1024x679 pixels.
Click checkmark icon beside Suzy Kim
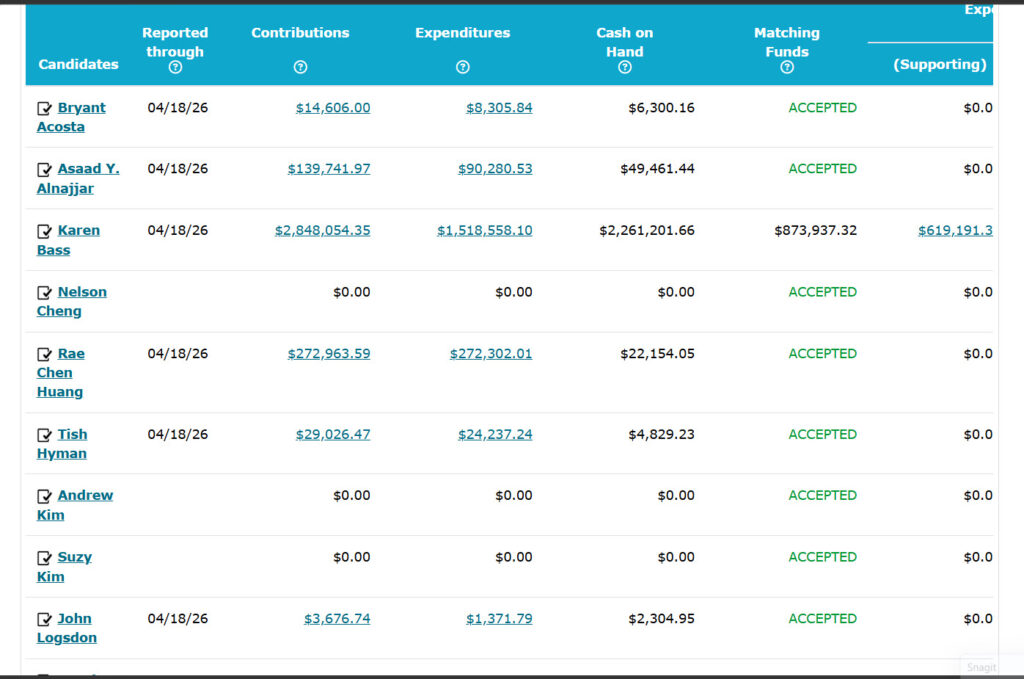point(44,558)
